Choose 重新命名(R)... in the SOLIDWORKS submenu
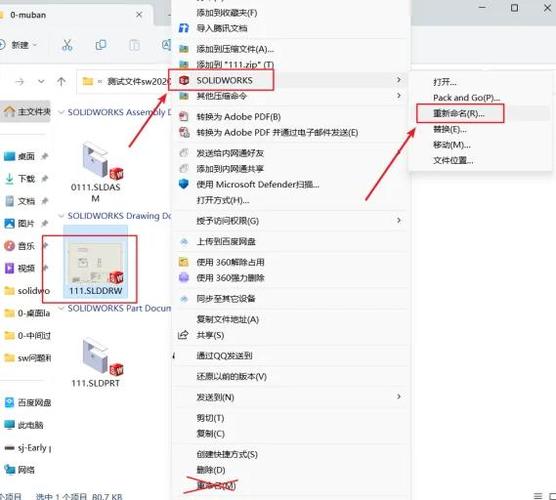The image size is (556, 500). point(458,113)
